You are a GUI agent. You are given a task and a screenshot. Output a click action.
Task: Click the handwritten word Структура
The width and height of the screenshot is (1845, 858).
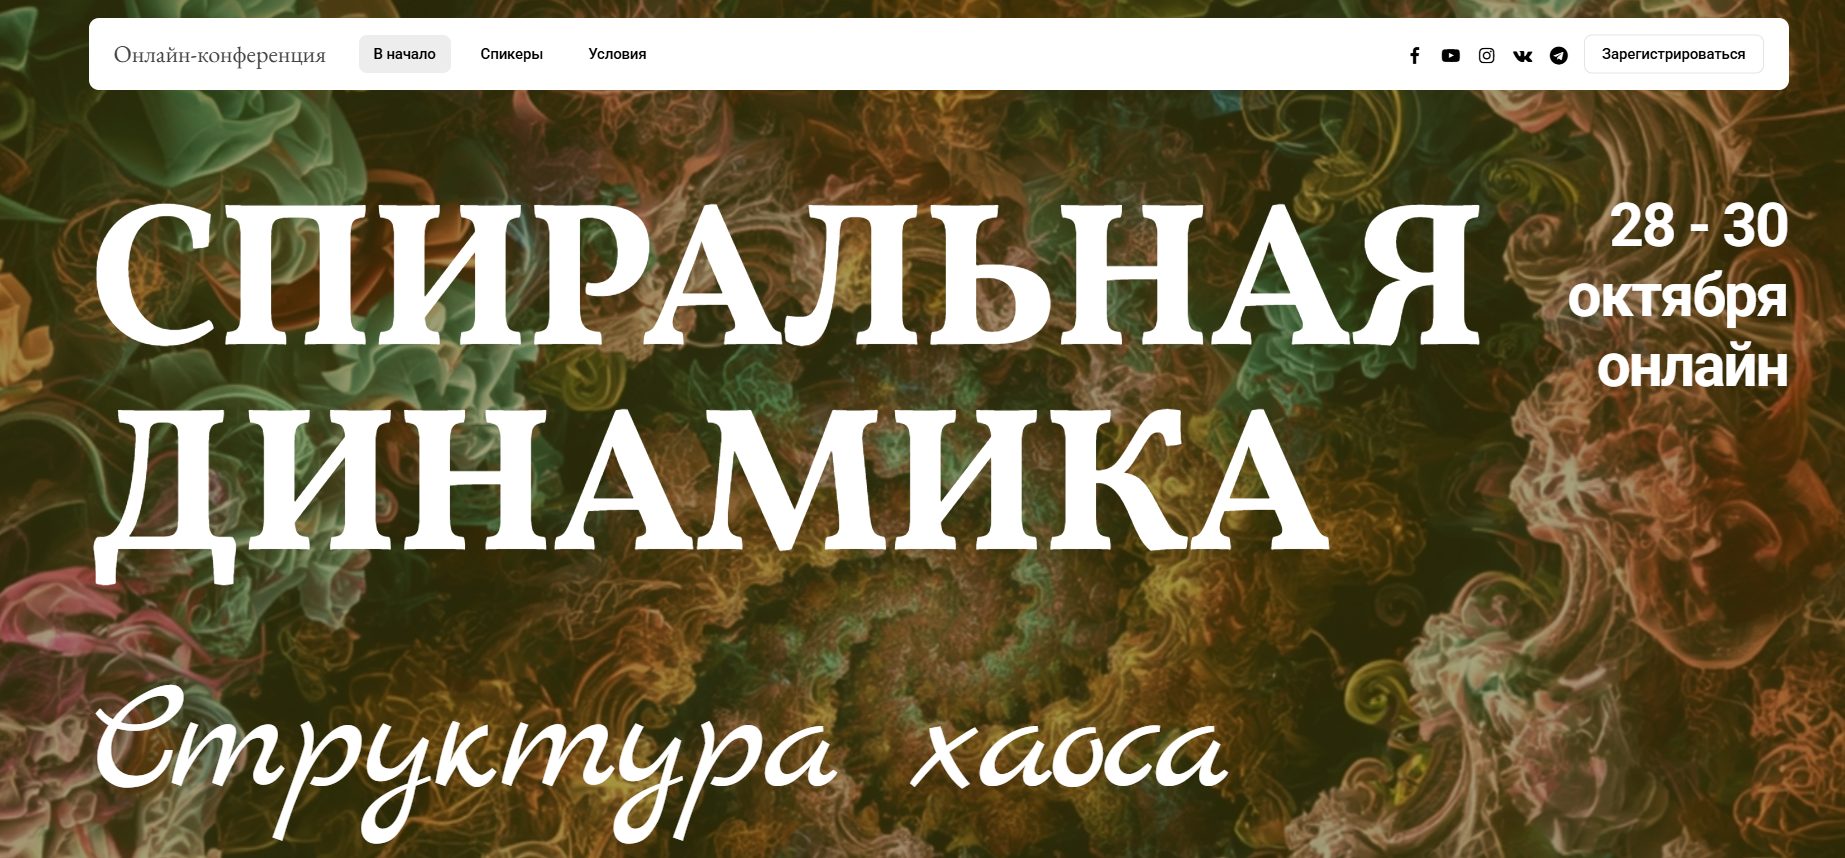coord(465,755)
